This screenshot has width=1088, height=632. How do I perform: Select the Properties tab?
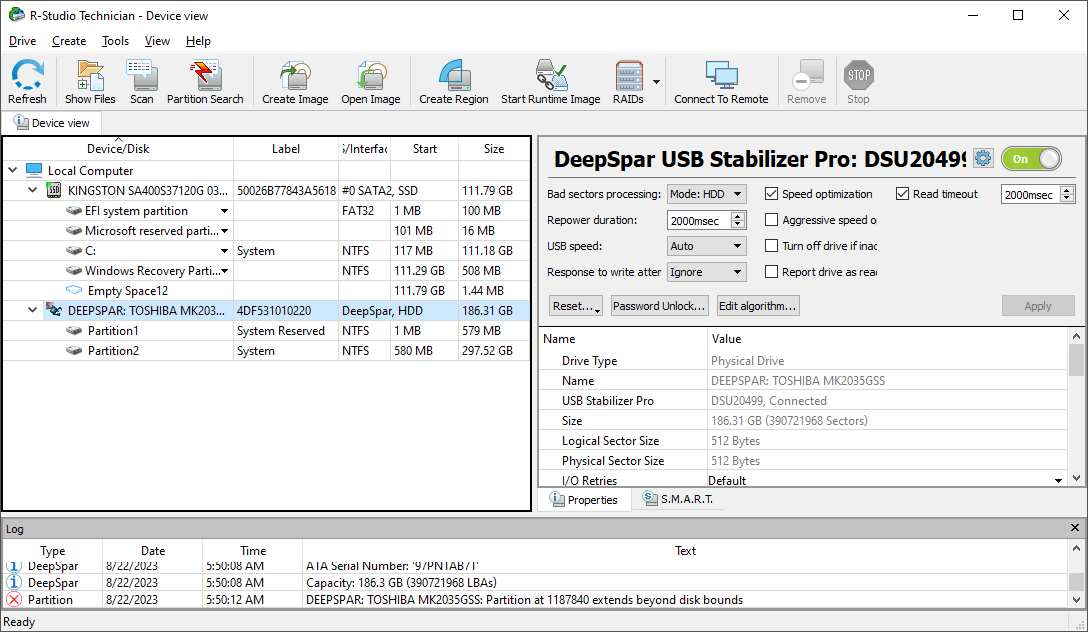click(584, 499)
